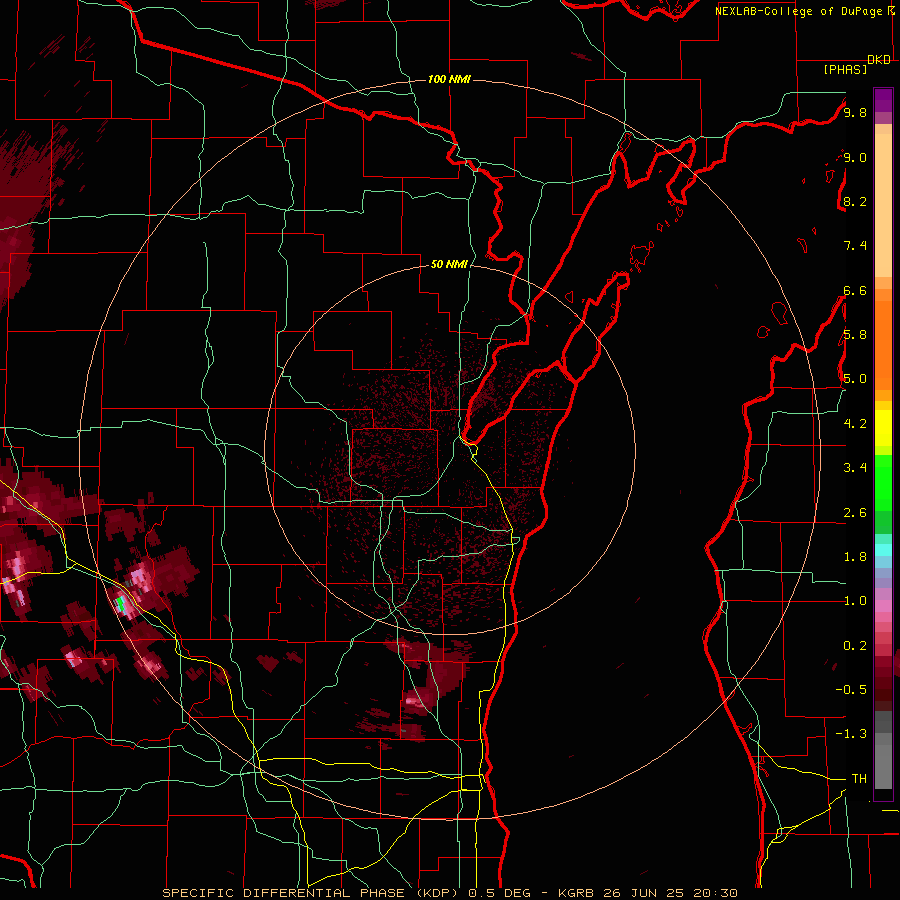This screenshot has width=900, height=900.
Task: Click the TH threshold label on the scale
Action: [x=859, y=779]
